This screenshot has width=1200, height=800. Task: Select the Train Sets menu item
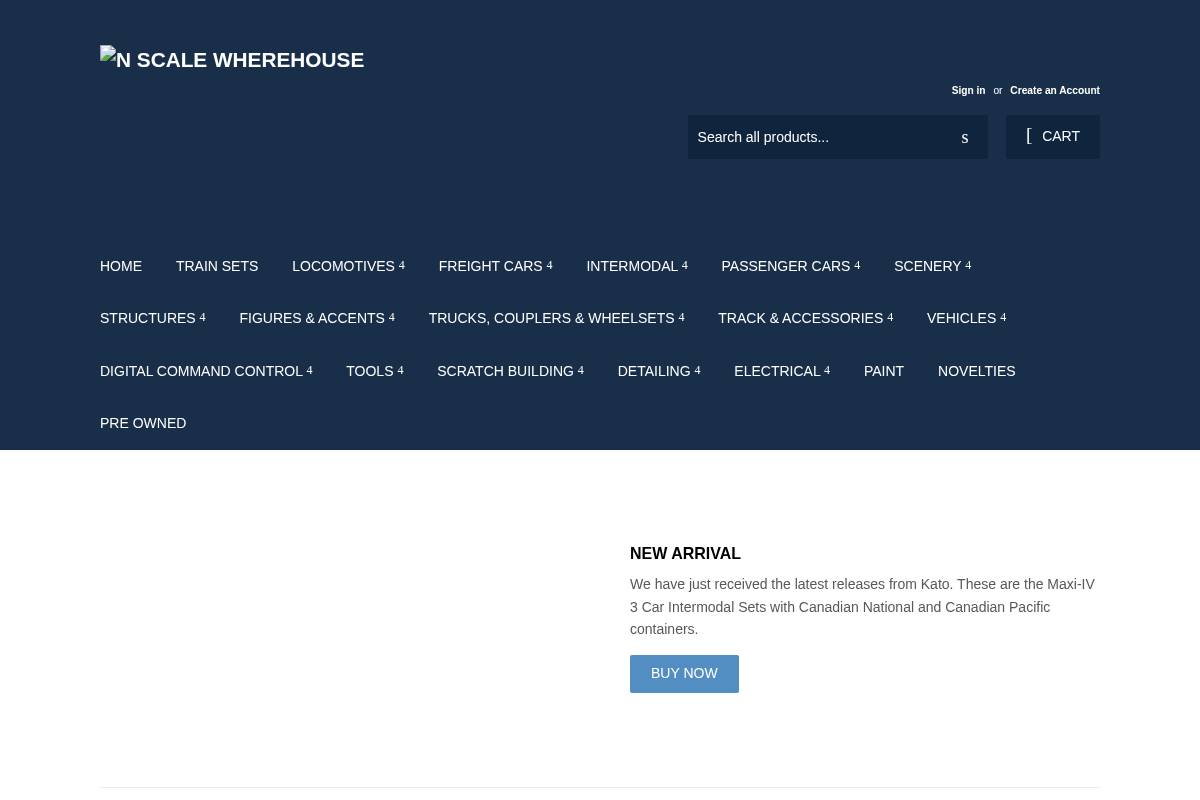click(217, 266)
